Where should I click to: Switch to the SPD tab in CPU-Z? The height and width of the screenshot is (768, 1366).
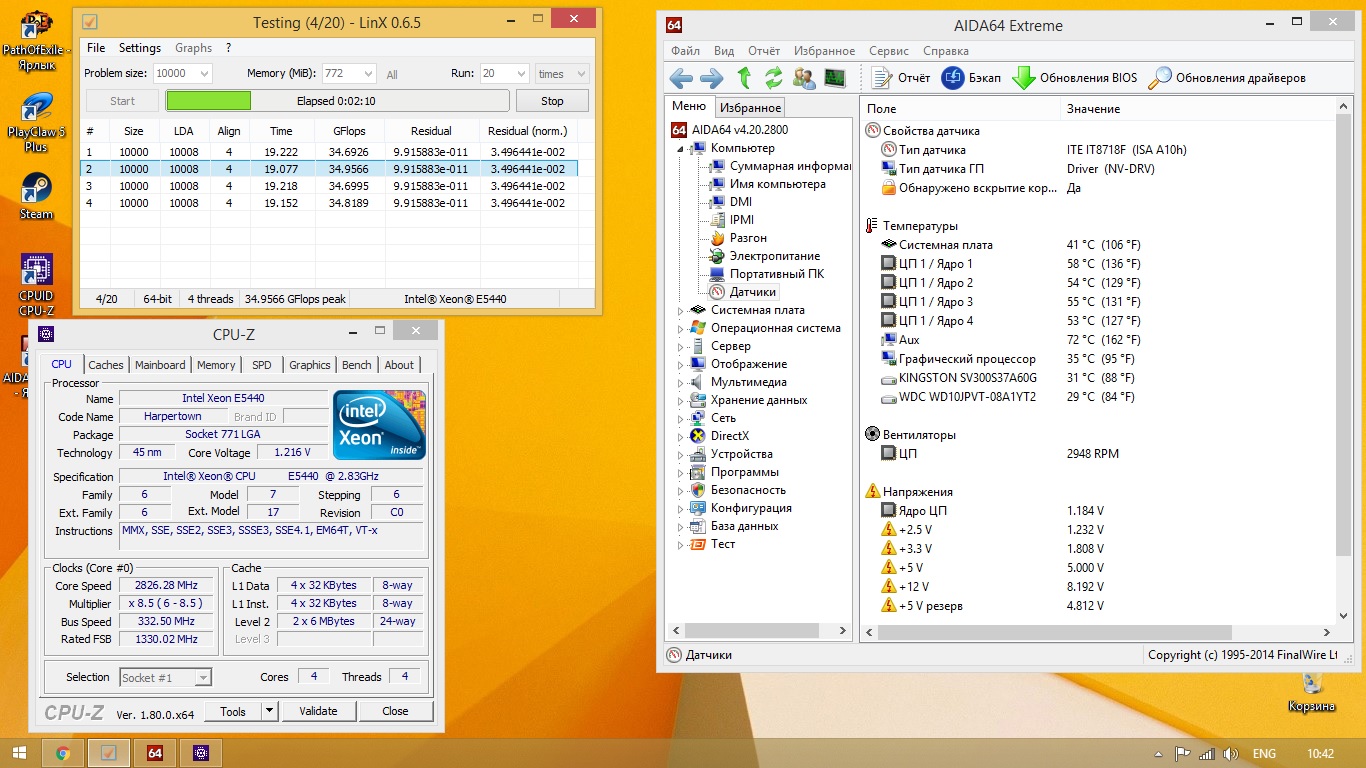(x=262, y=365)
